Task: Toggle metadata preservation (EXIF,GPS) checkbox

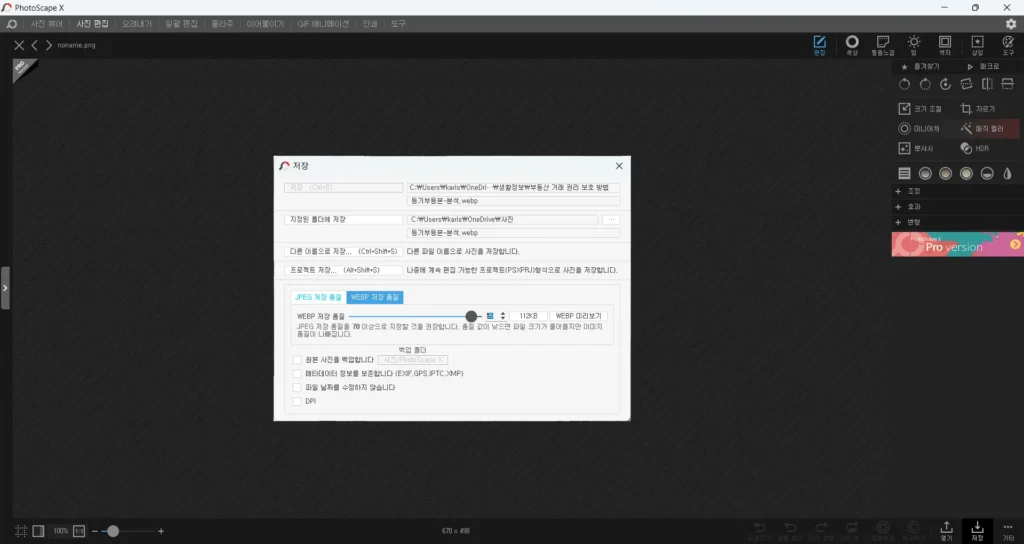Action: (x=297, y=374)
